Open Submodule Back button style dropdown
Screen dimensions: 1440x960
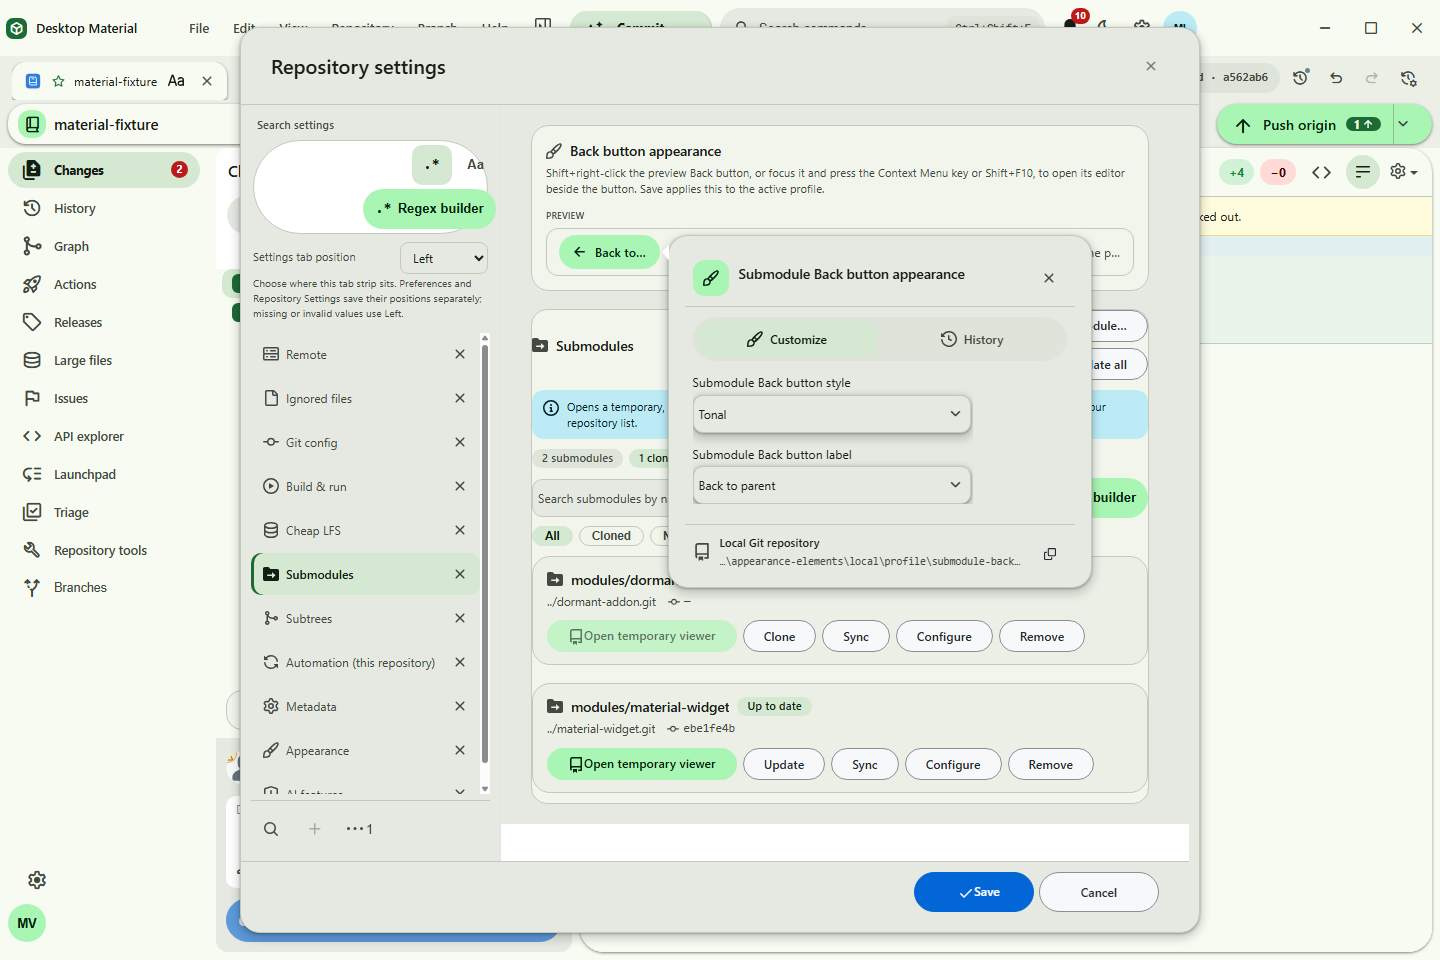point(831,414)
